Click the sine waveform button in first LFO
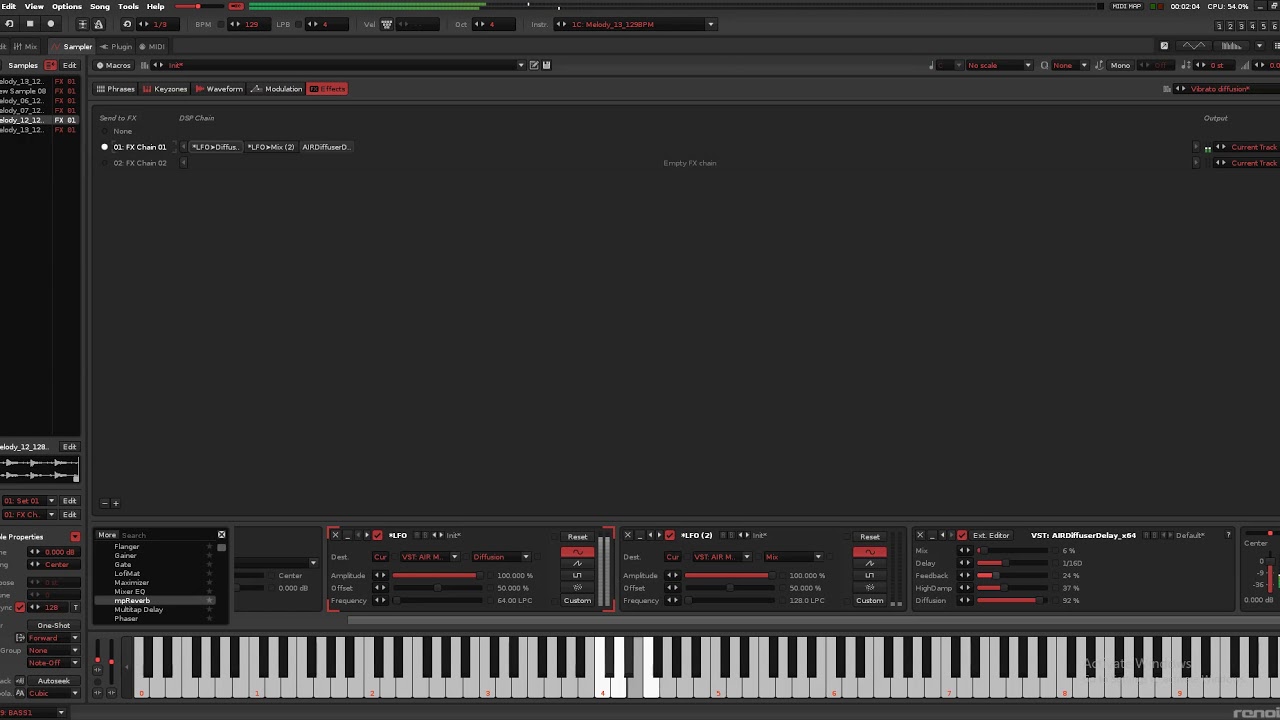 coord(577,552)
